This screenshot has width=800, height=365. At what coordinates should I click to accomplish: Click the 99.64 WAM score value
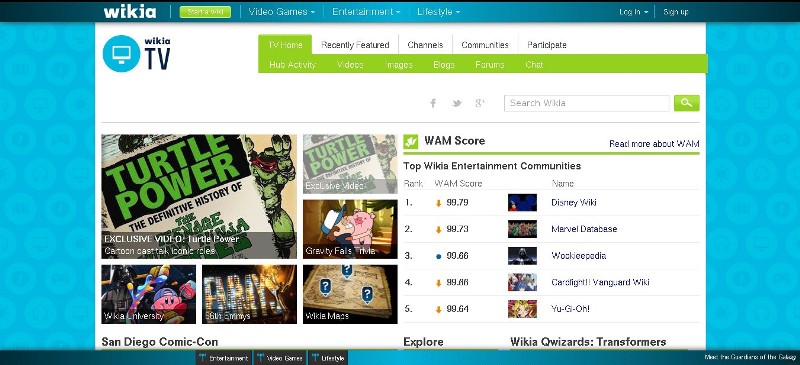pos(457,309)
